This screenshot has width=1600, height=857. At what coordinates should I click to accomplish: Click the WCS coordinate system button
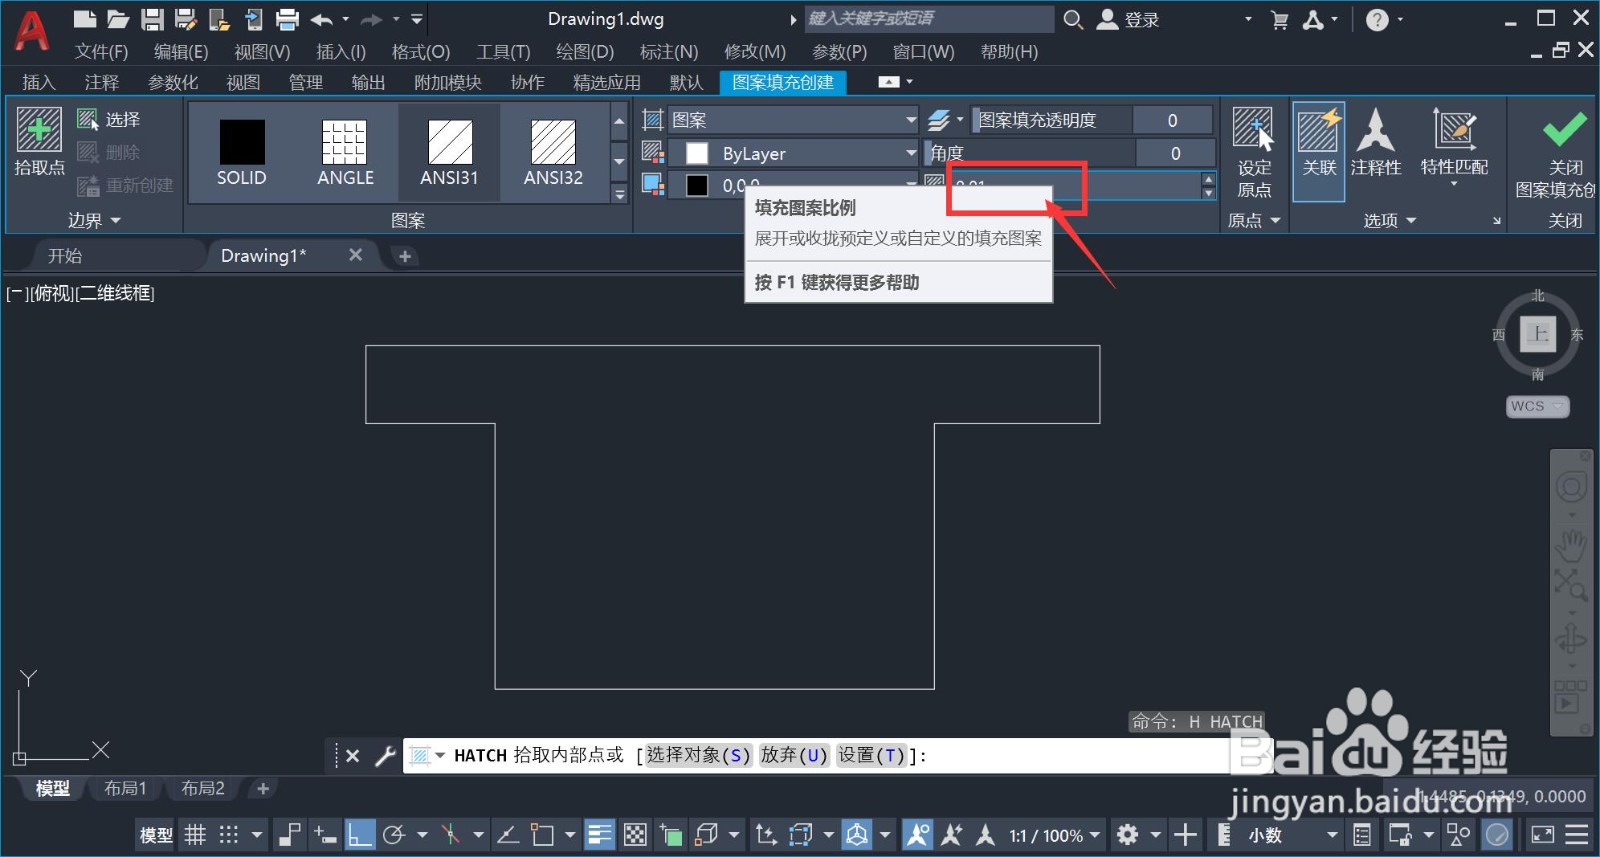point(1537,406)
